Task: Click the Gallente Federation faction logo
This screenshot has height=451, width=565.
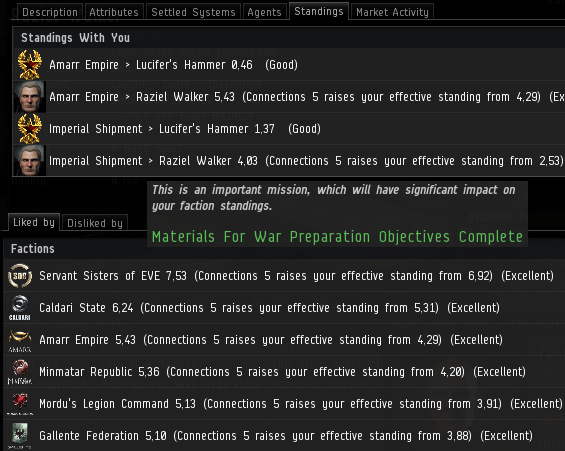Action: [x=20, y=436]
